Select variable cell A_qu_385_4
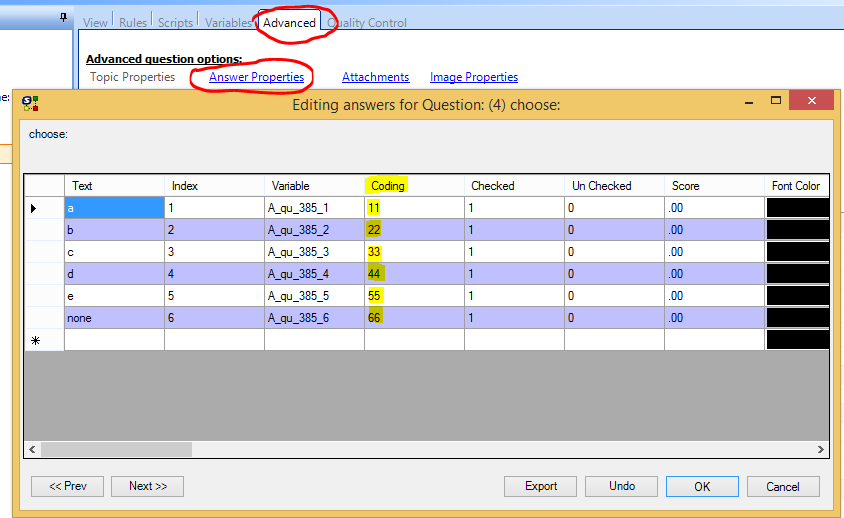The image size is (844, 518). click(x=314, y=274)
